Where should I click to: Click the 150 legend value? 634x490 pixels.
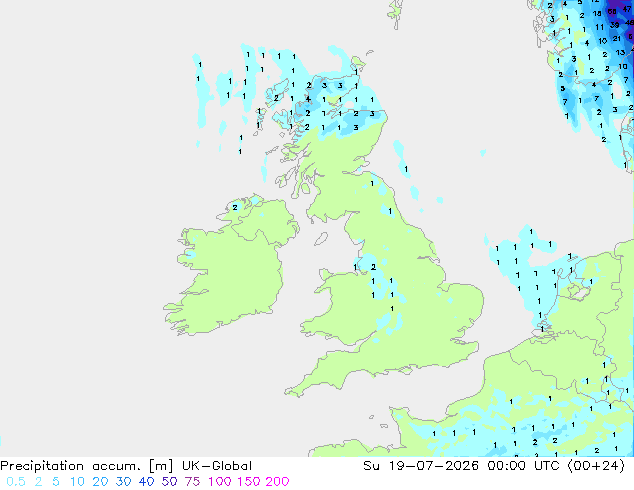tap(249, 482)
